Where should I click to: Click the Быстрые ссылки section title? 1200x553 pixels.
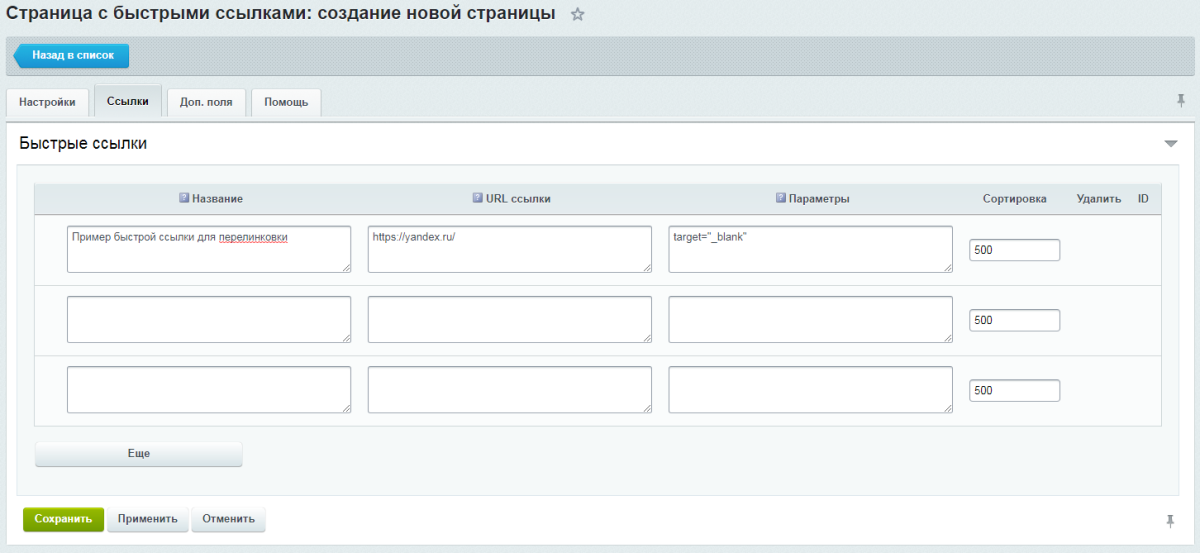point(83,144)
